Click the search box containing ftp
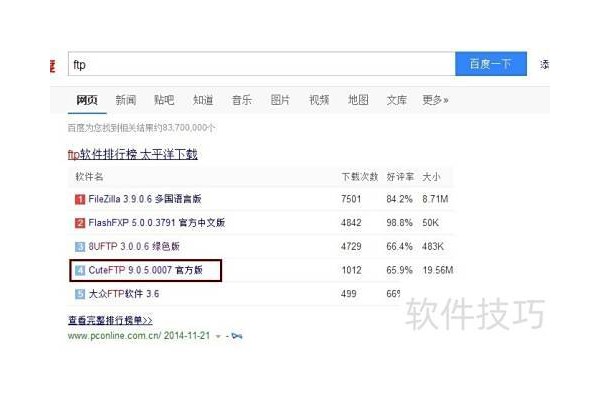Image resolution: width=600 pixels, height=400 pixels. coord(261,64)
